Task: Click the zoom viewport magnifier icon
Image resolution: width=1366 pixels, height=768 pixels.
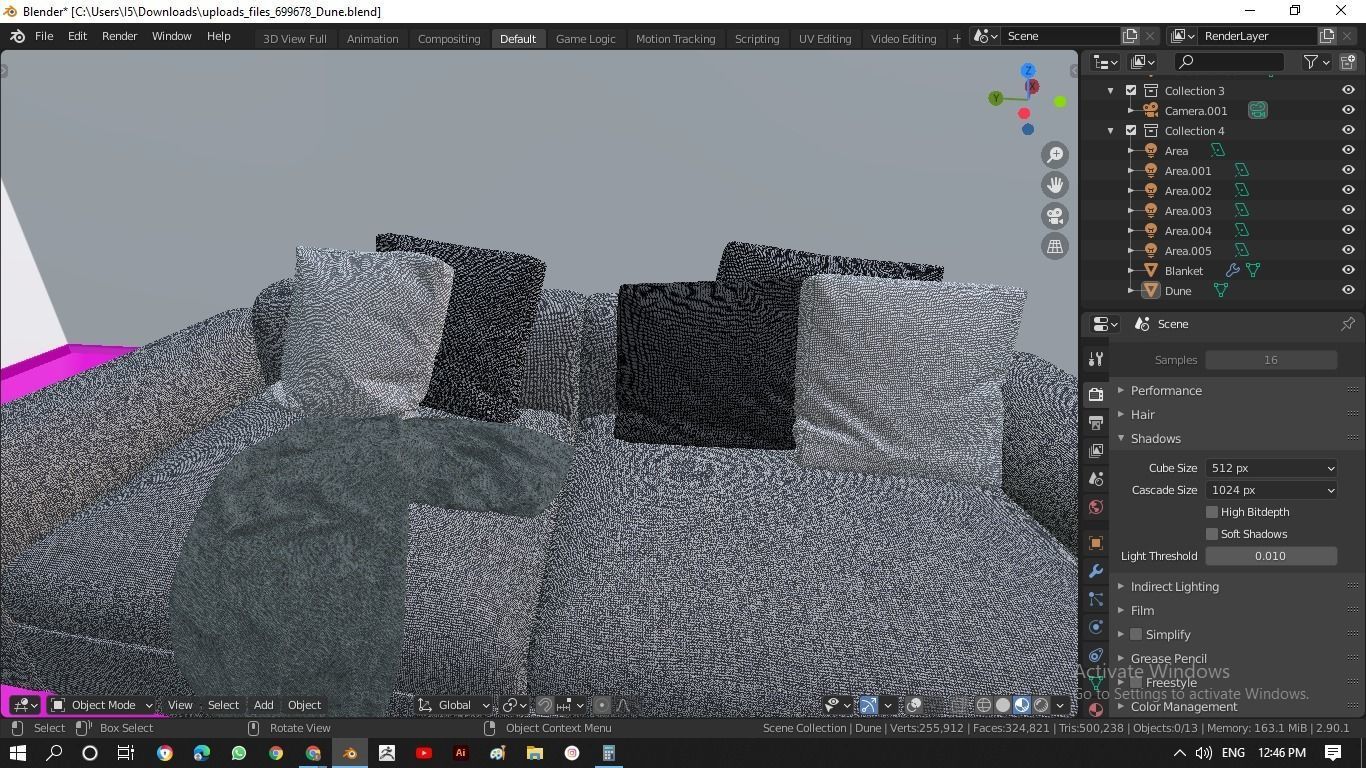Action: pos(1055,154)
